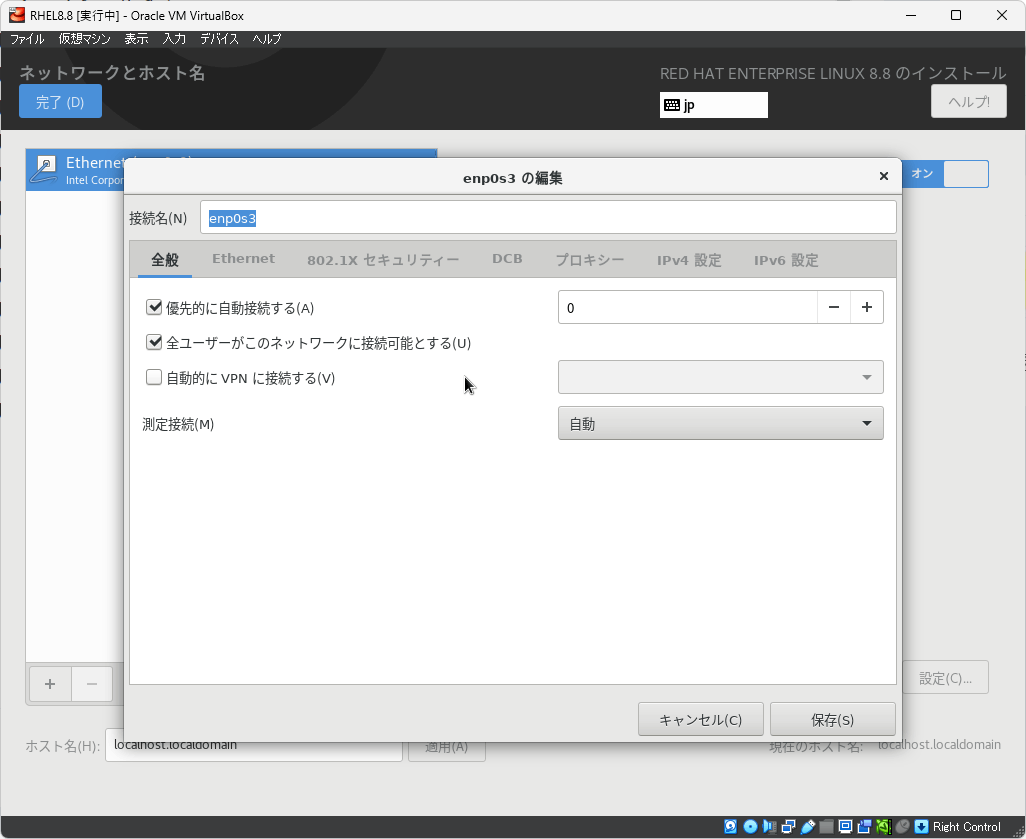Screen dimensions: 1026x839
Task: Click the 設定(C)... configure button
Action: (x=945, y=678)
